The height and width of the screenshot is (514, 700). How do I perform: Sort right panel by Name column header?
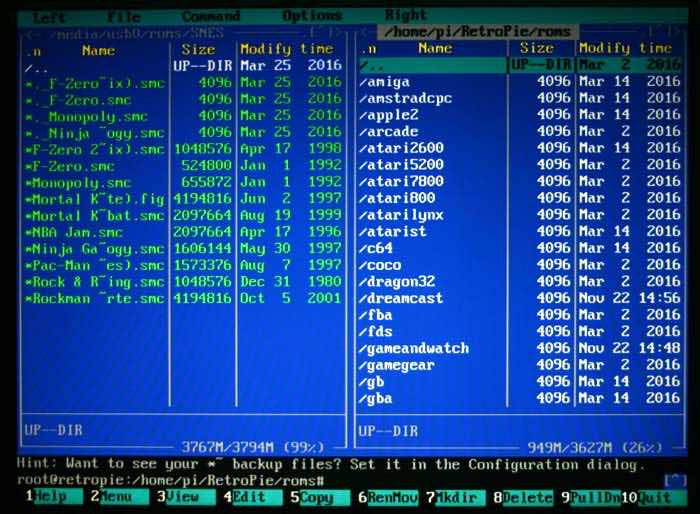[x=435, y=48]
